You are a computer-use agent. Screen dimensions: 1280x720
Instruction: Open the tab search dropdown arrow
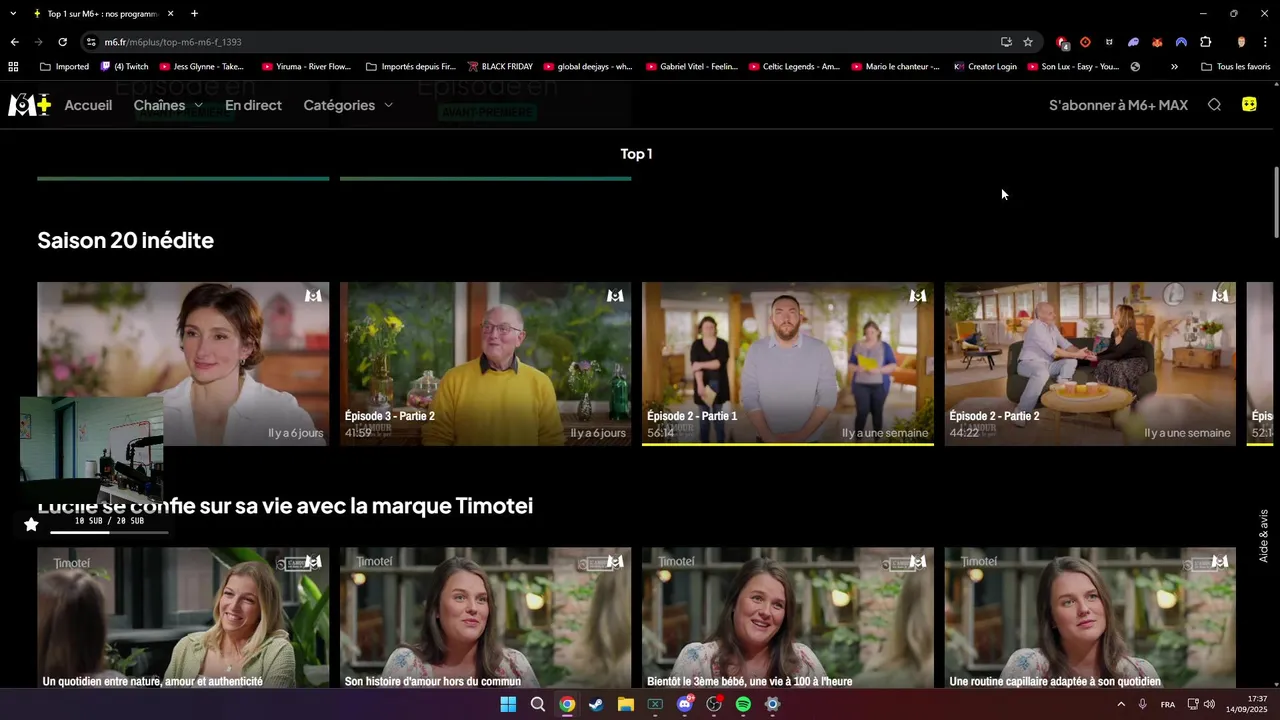point(13,14)
